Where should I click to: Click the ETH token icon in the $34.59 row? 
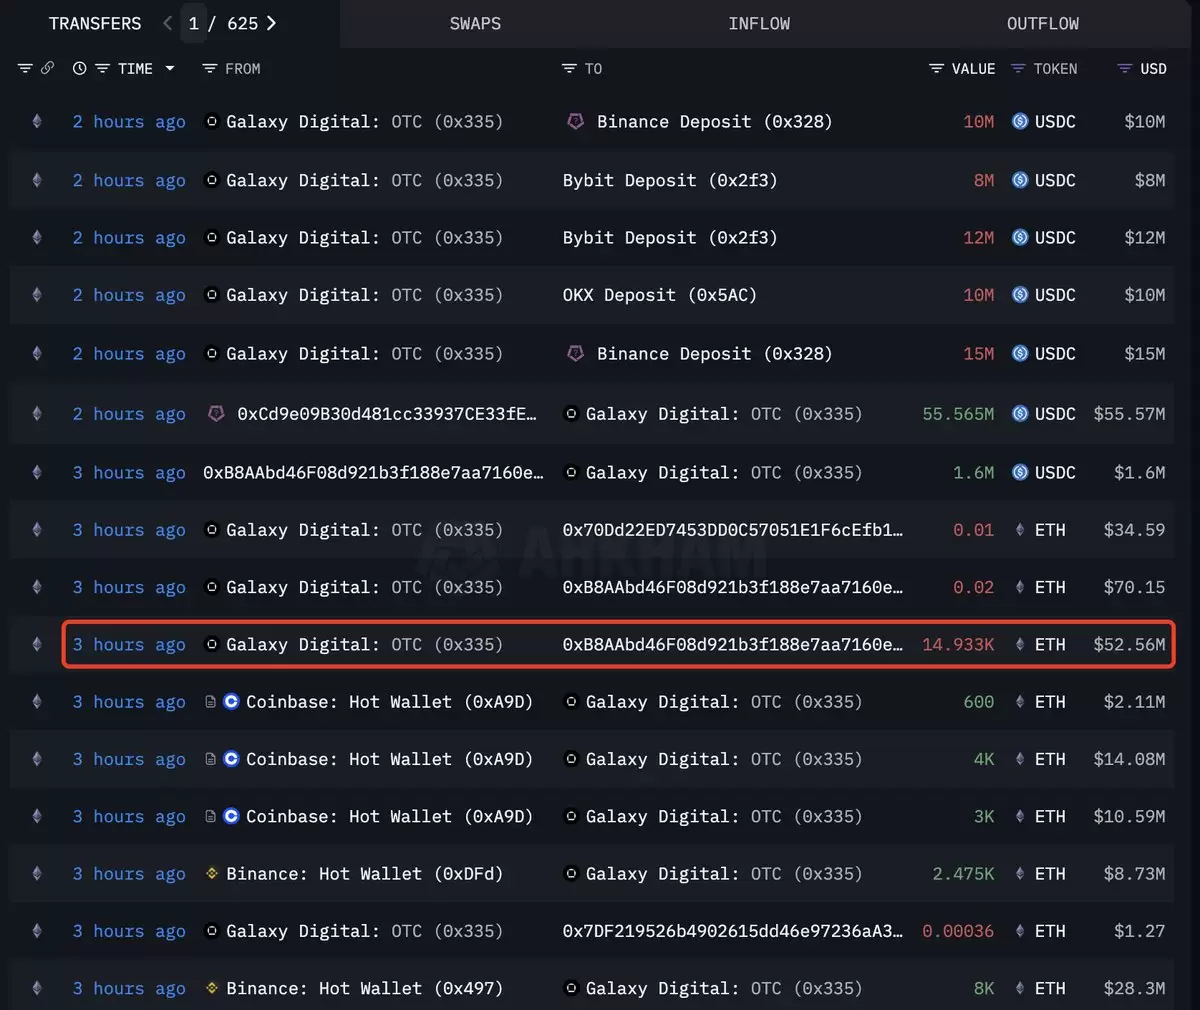point(1020,530)
